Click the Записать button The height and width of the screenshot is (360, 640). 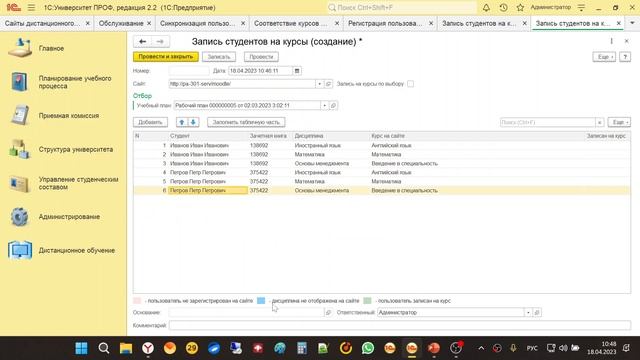pos(219,57)
